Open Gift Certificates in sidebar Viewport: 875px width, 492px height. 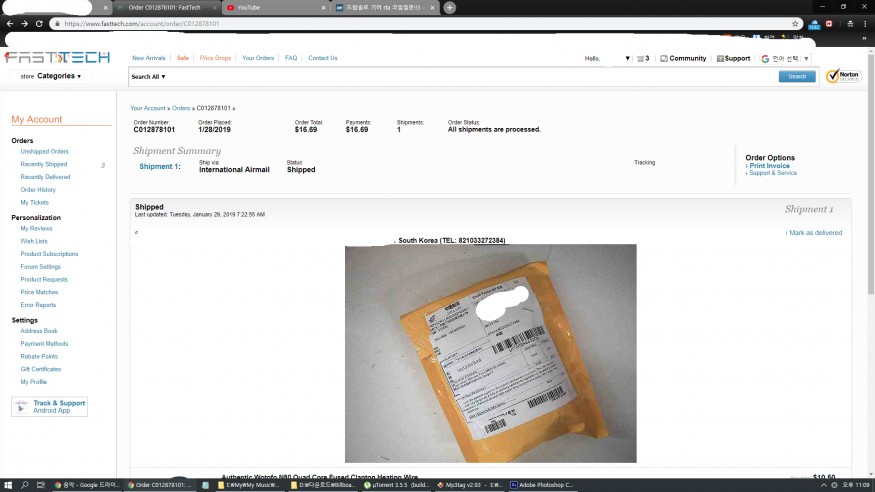tap(41, 370)
